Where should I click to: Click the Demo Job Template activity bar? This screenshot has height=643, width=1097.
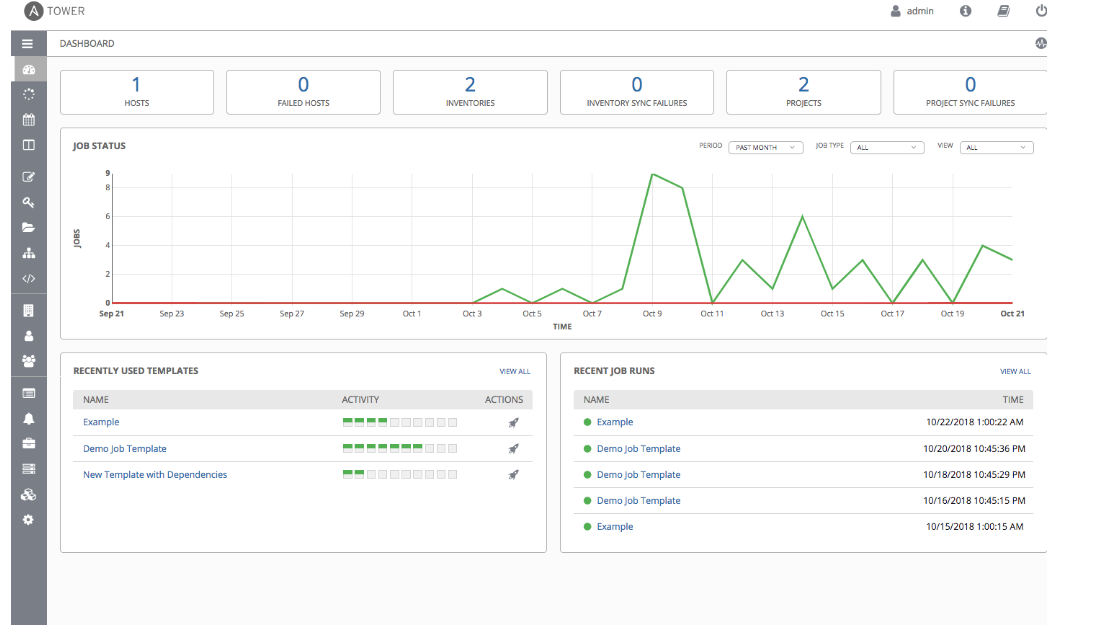399,448
